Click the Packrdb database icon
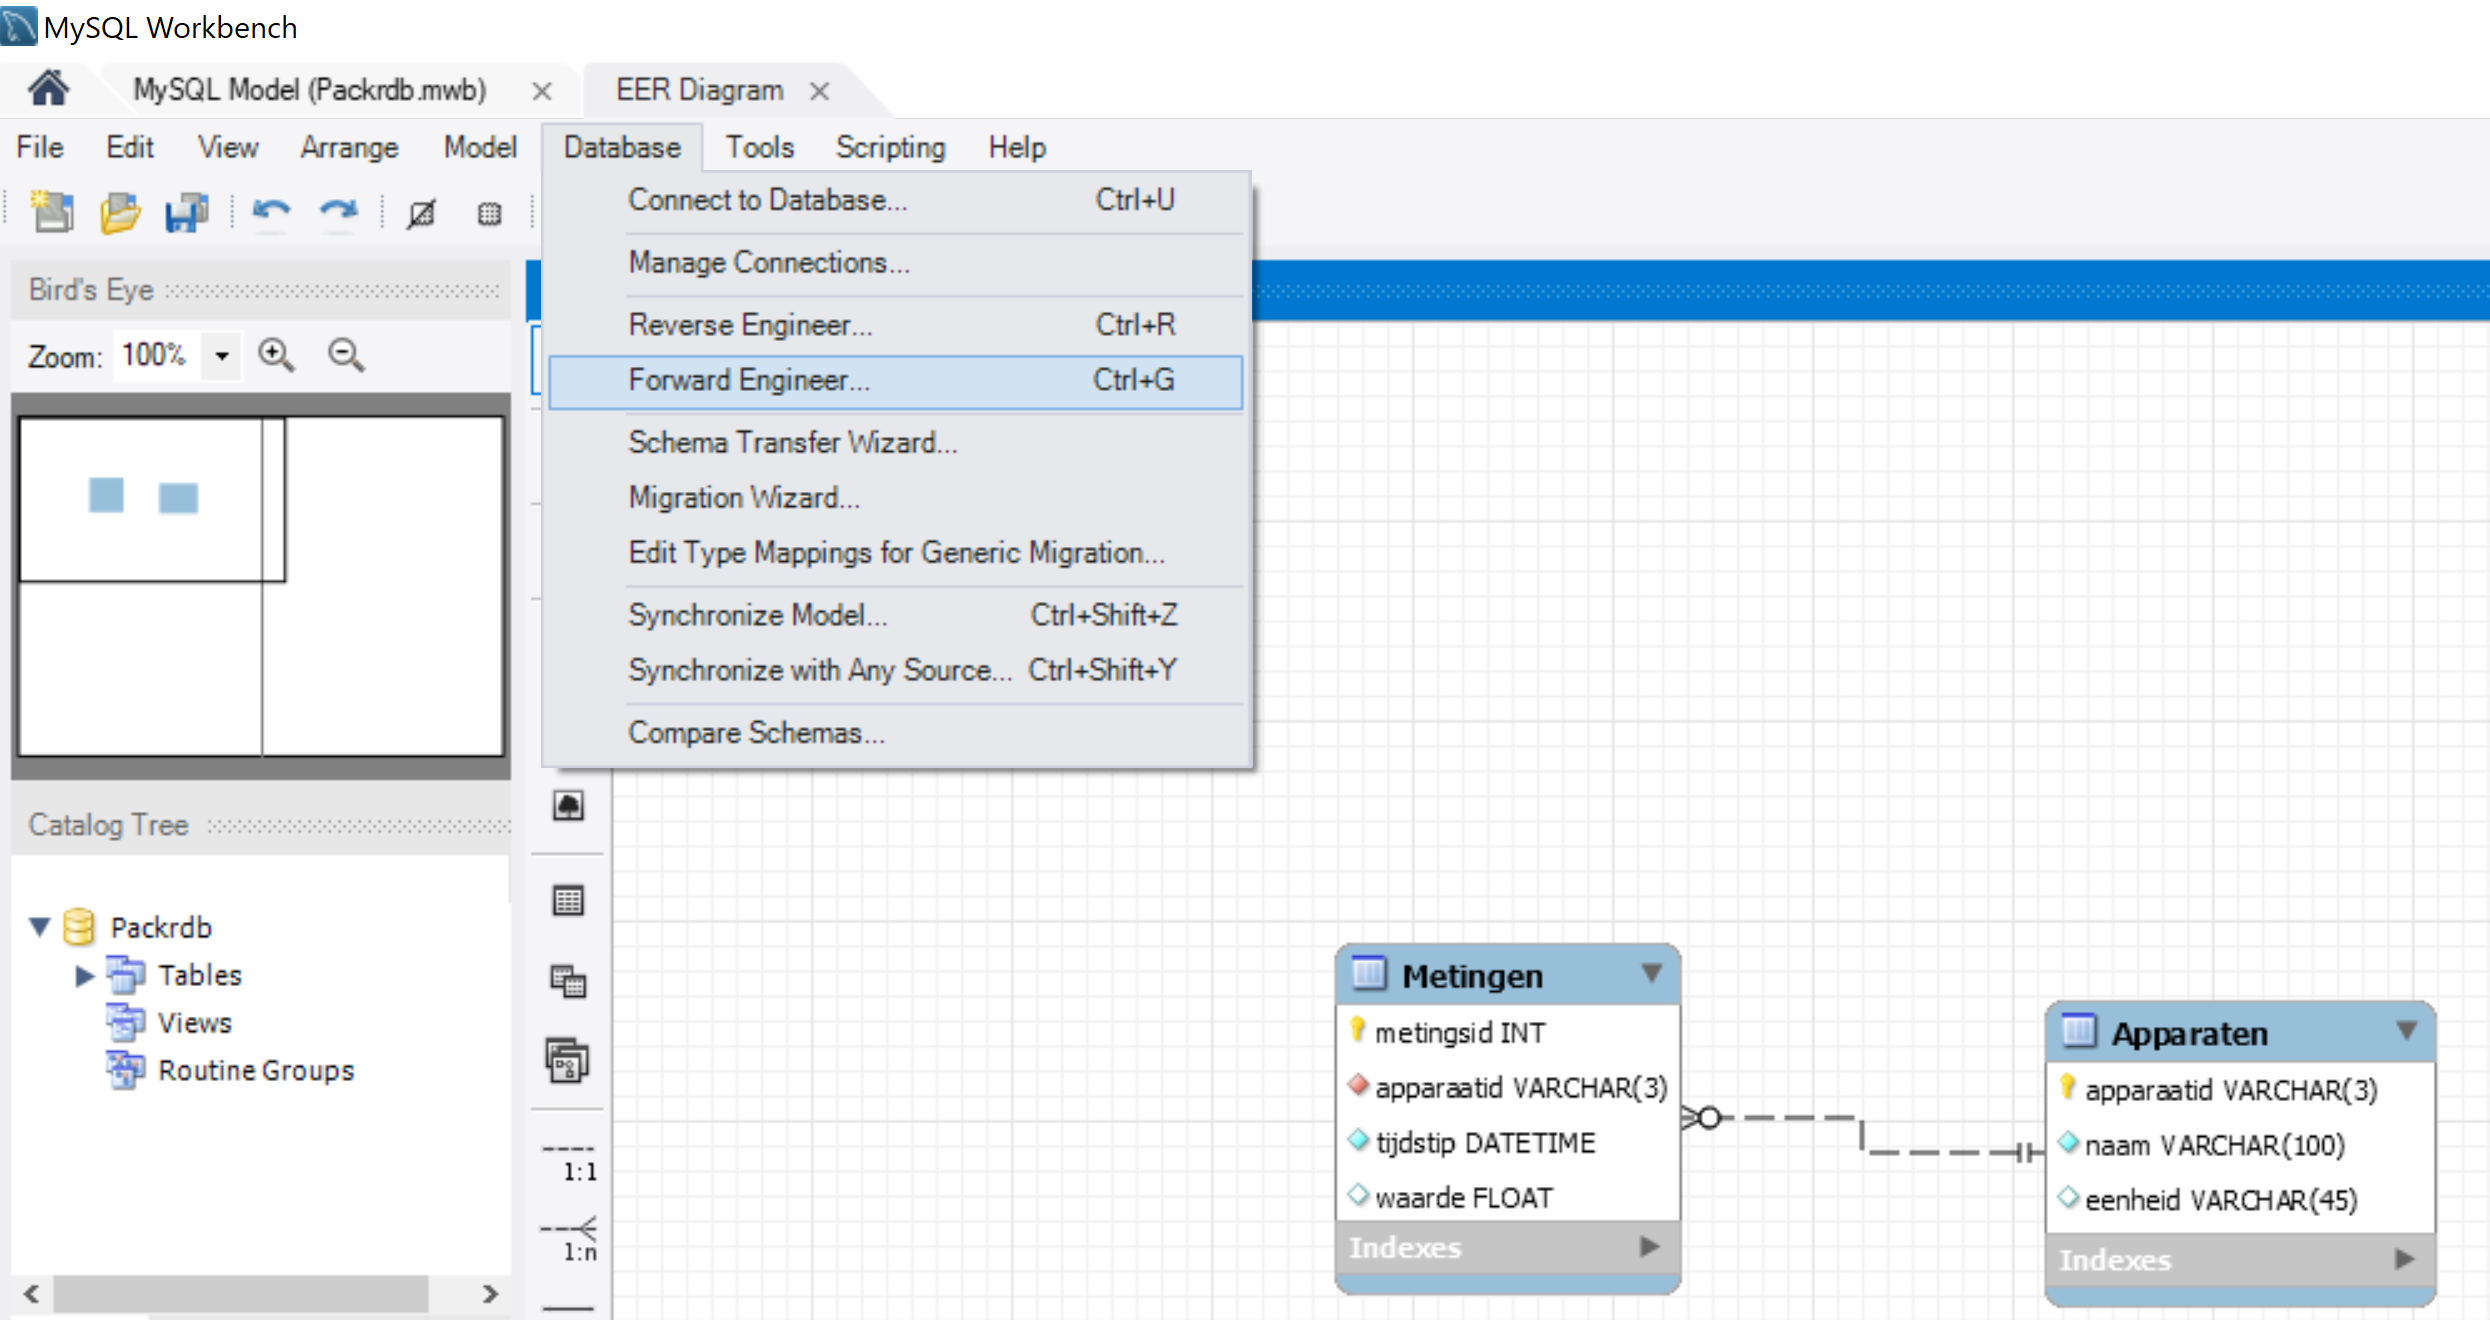The width and height of the screenshot is (2490, 1320). (79, 927)
